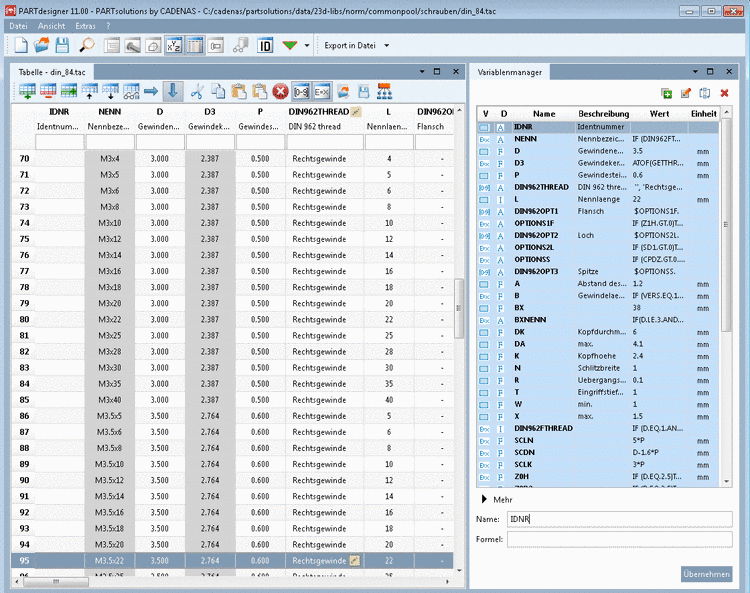750x593 pixels.
Task: Click the red delete circle icon in table toolbar
Action: pos(280,91)
